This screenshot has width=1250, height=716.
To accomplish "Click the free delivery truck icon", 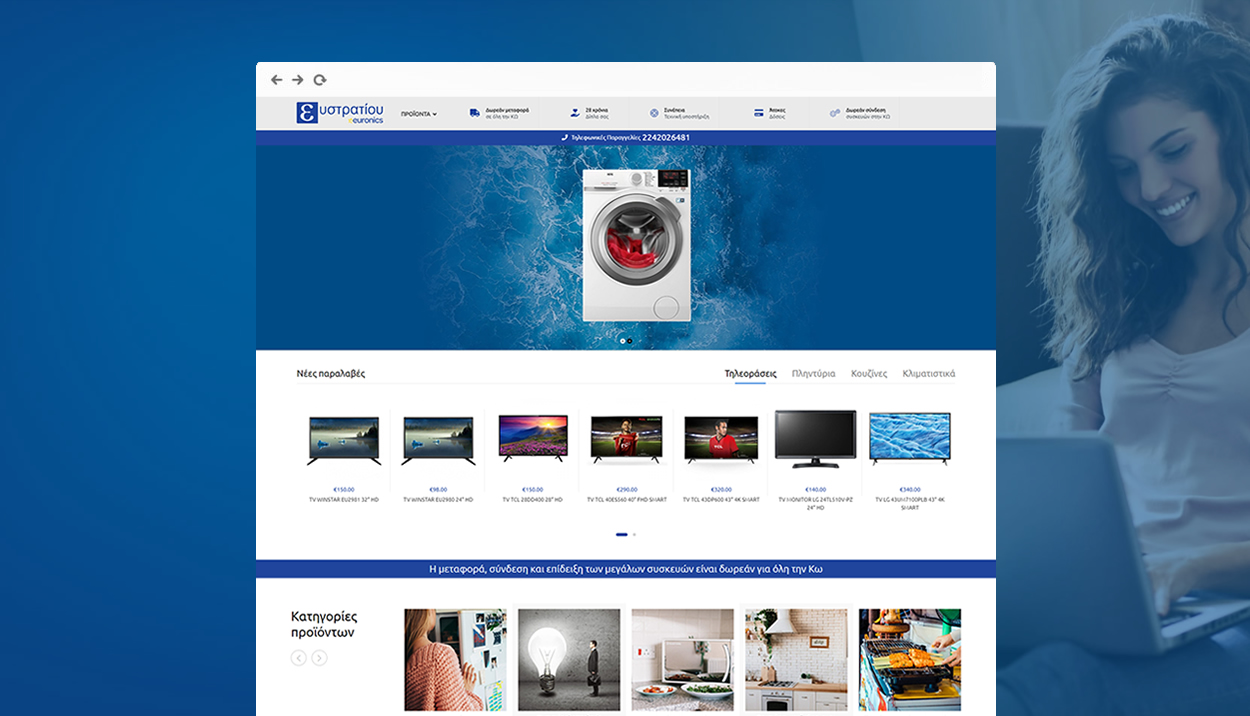I will coord(474,113).
